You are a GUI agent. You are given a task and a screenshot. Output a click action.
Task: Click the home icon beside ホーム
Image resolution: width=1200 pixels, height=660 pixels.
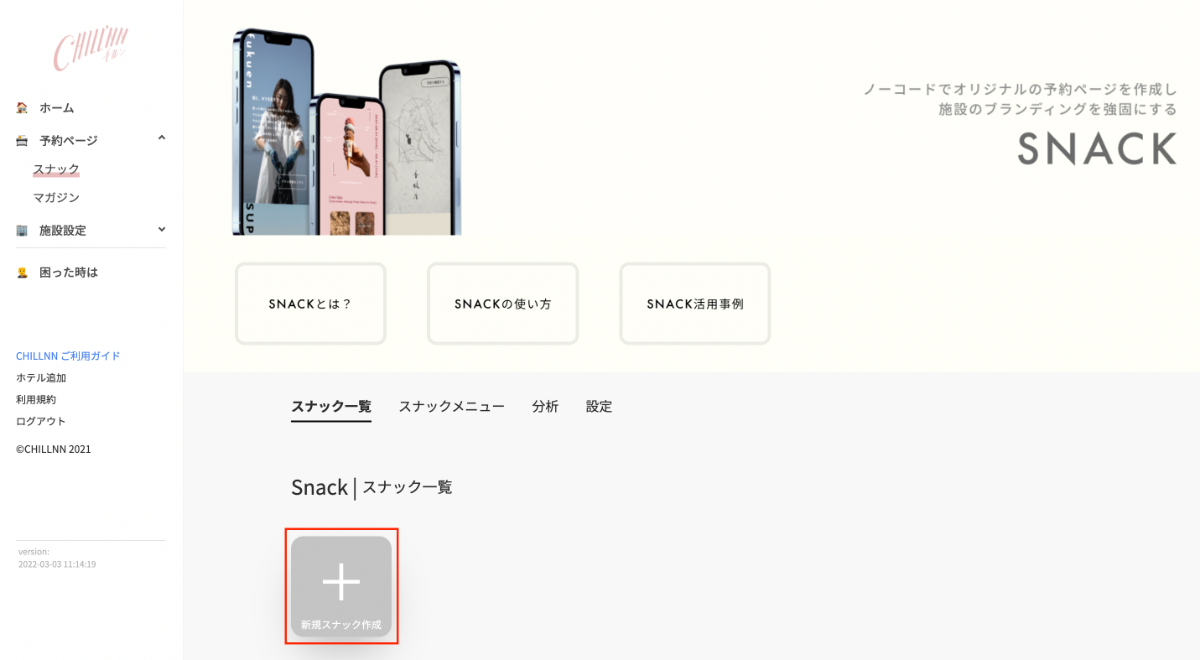(22, 108)
